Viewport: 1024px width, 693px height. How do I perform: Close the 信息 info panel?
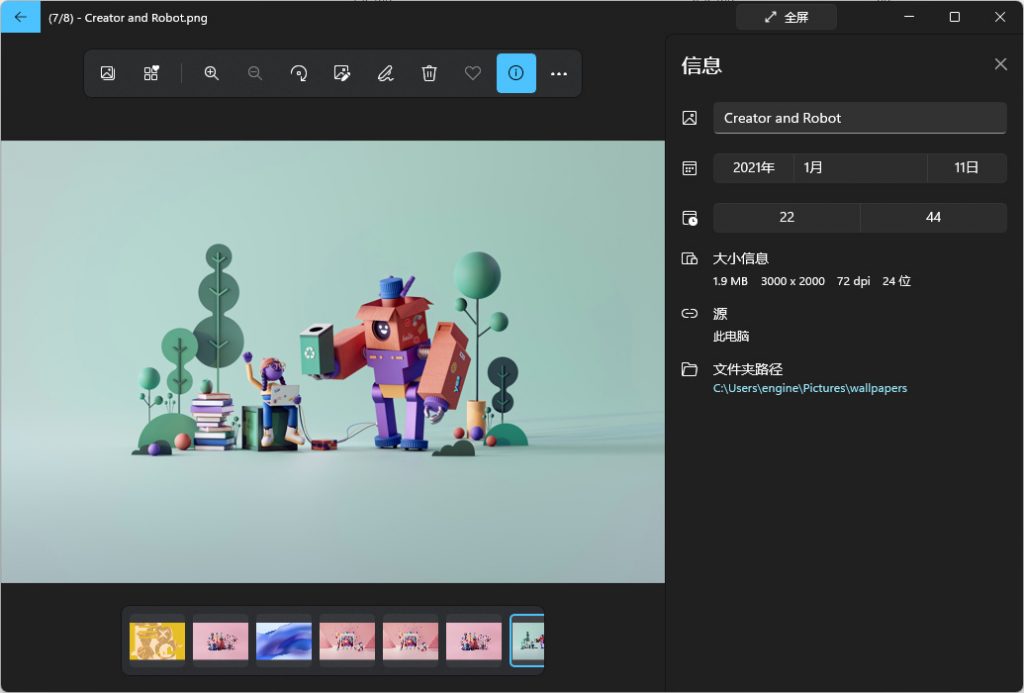[x=1000, y=64]
